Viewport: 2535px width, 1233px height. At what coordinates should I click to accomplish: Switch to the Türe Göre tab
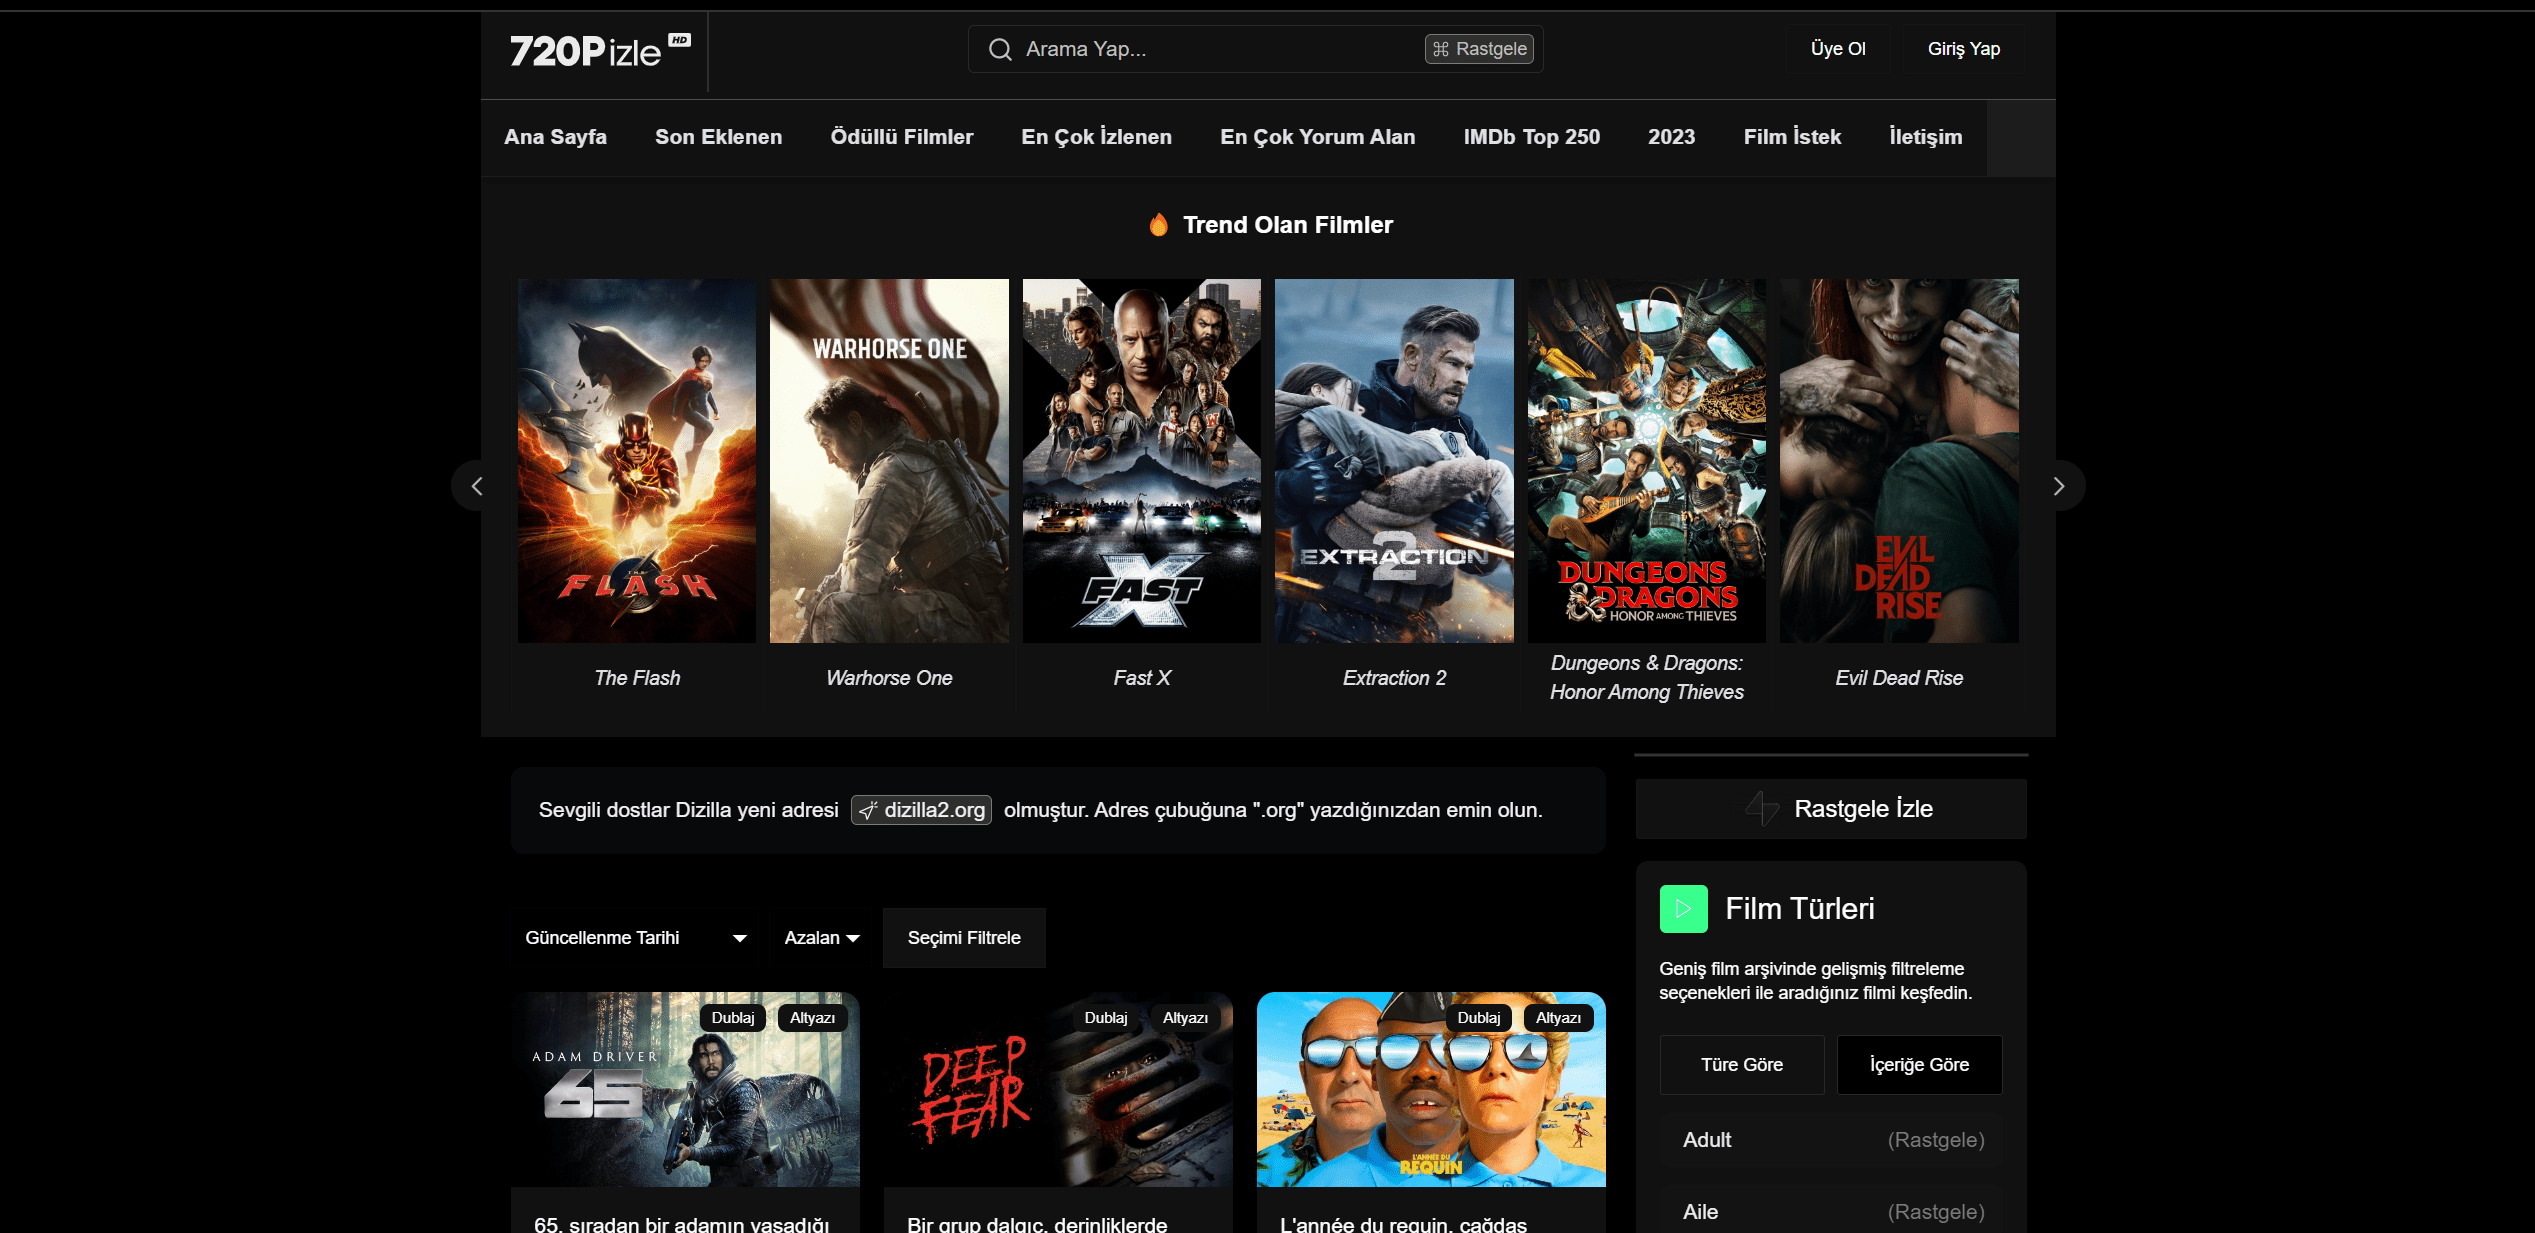[1742, 1065]
